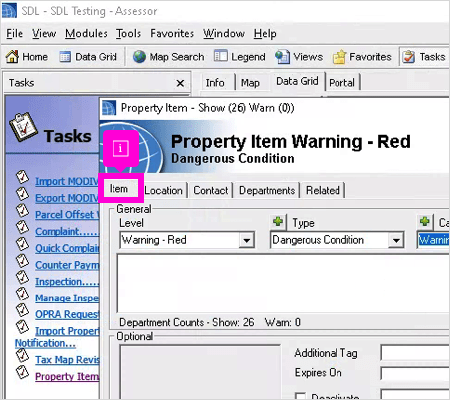Open the Counter Payment task link
This screenshot has width=450, height=400.
click(67, 265)
